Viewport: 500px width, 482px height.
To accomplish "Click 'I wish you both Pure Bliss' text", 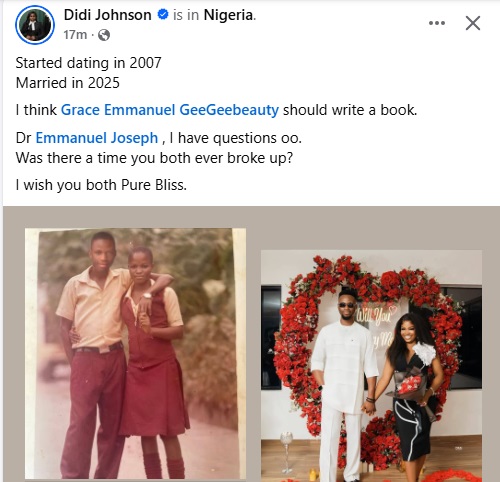I will click(x=101, y=185).
